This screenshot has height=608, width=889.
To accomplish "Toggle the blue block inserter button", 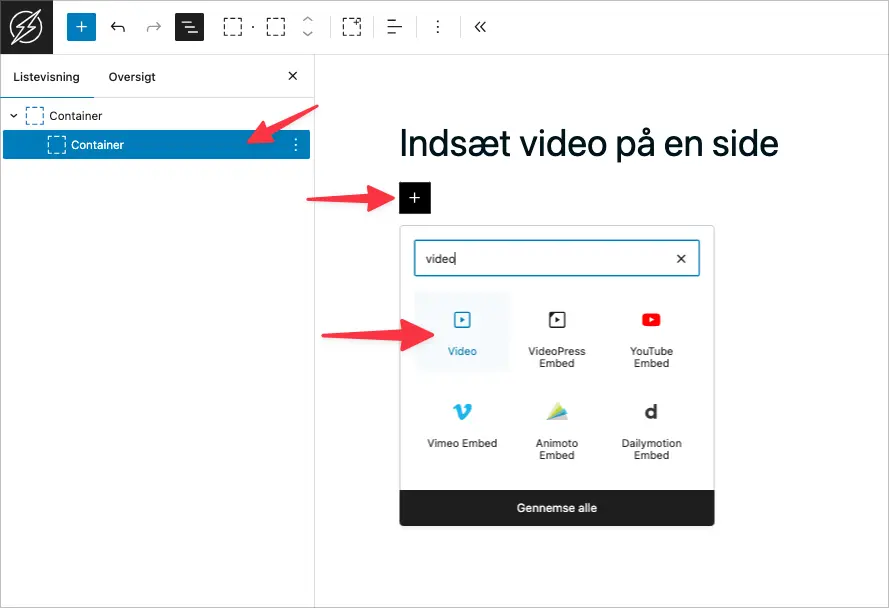I will [x=81, y=27].
